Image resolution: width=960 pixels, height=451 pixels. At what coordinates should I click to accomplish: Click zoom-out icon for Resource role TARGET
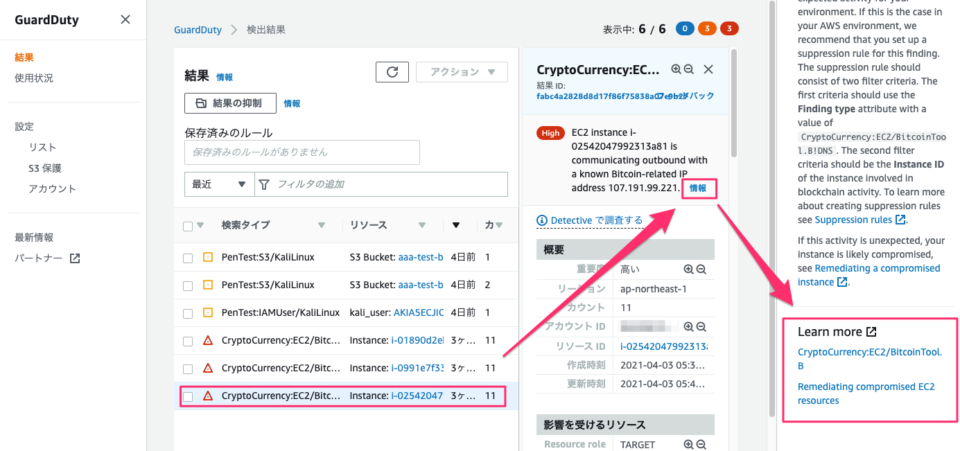pyautogui.click(x=701, y=445)
